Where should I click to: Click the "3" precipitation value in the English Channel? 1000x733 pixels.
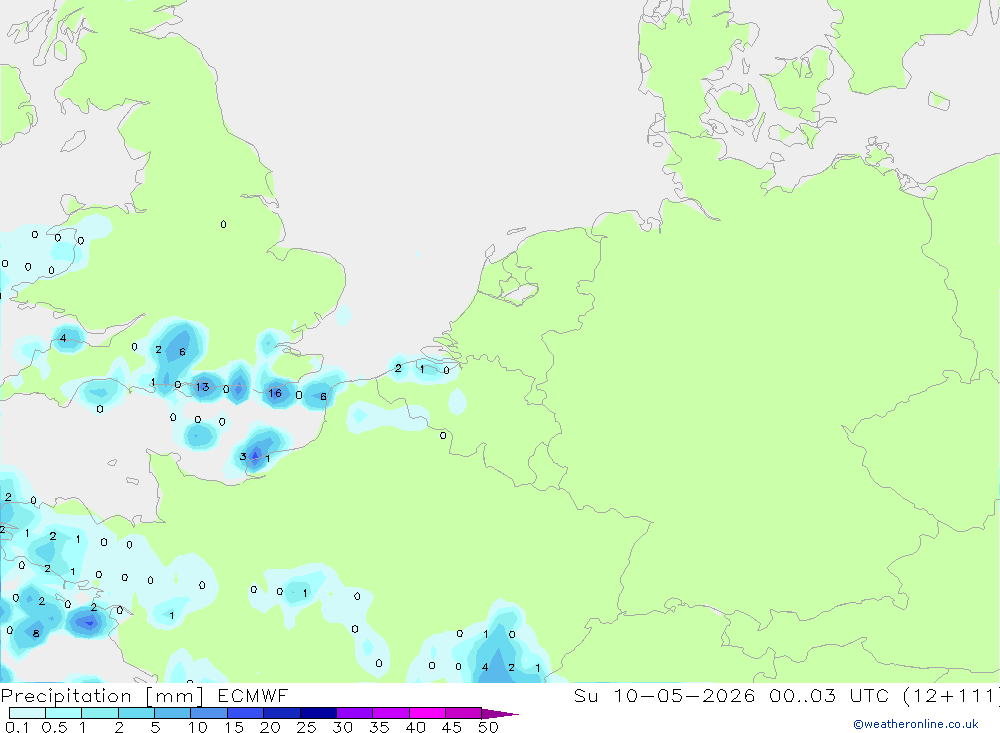pyautogui.click(x=243, y=456)
